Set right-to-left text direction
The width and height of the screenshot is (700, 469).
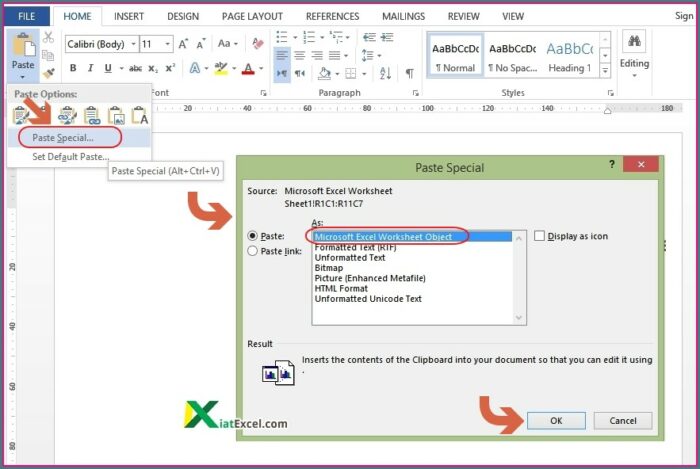pos(300,73)
